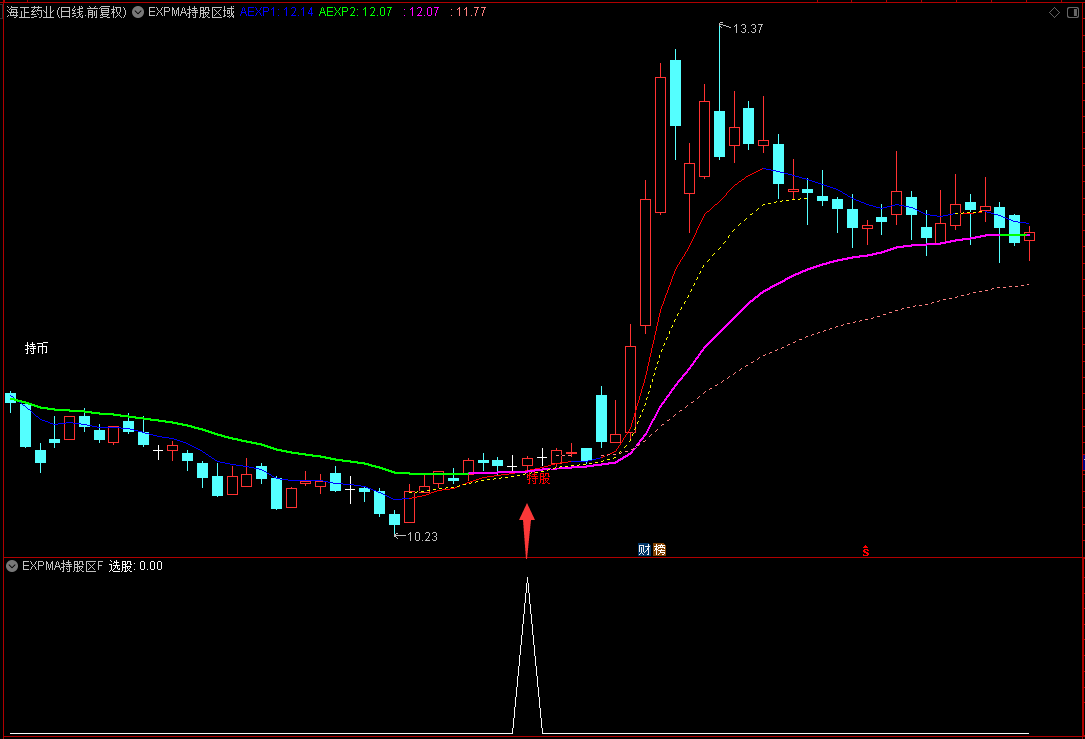Click the 10.23 low price label

click(x=422, y=536)
